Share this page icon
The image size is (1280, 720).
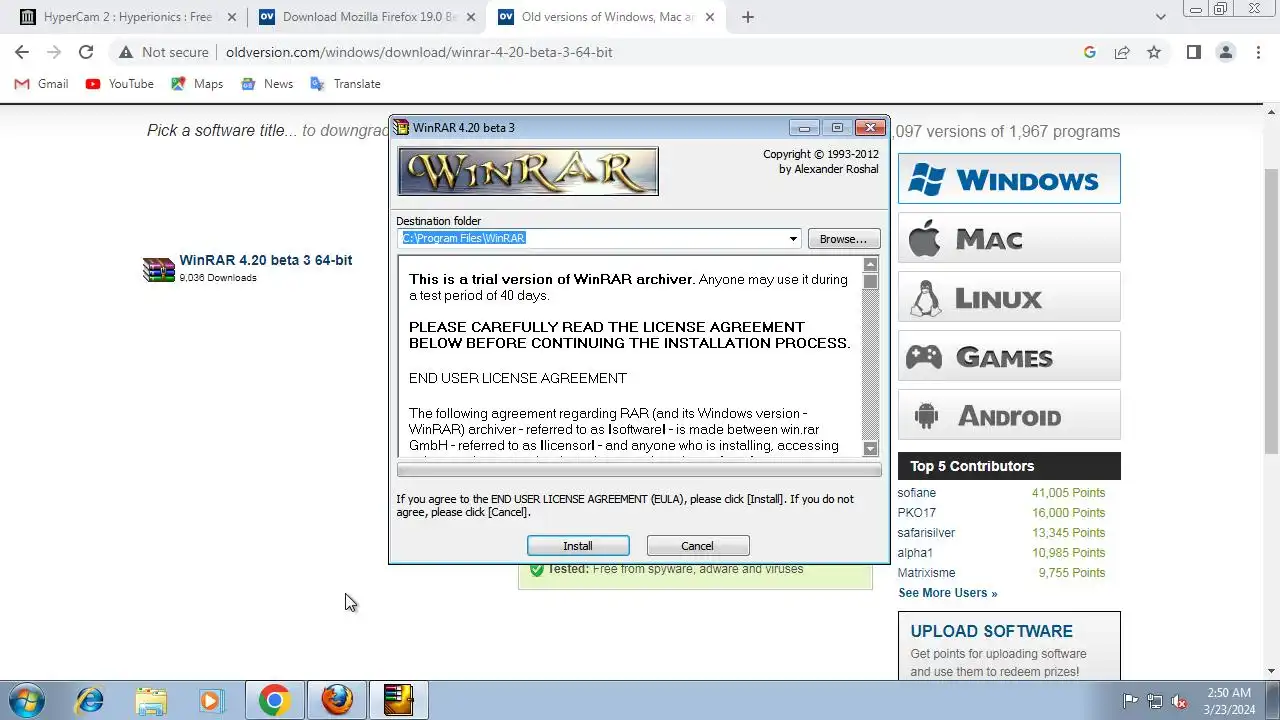pyautogui.click(x=1122, y=52)
